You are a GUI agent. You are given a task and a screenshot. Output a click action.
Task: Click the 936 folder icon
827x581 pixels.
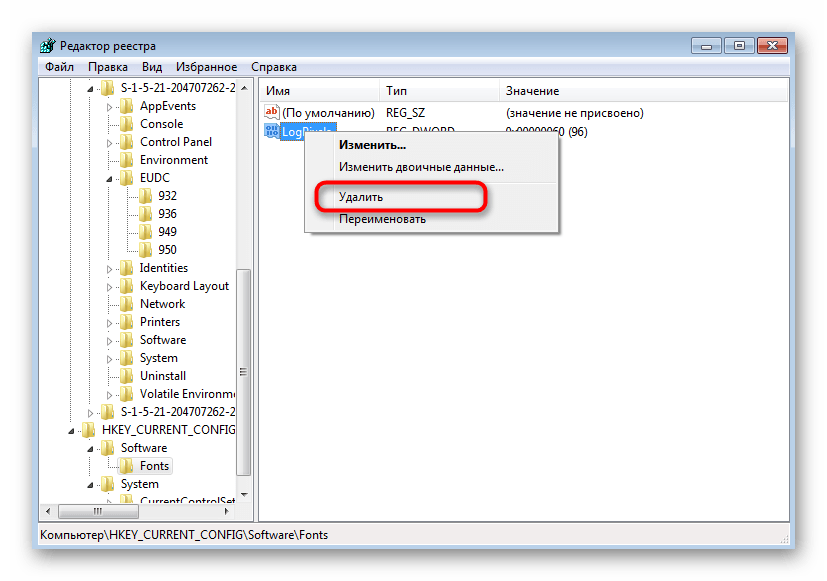tap(146, 214)
